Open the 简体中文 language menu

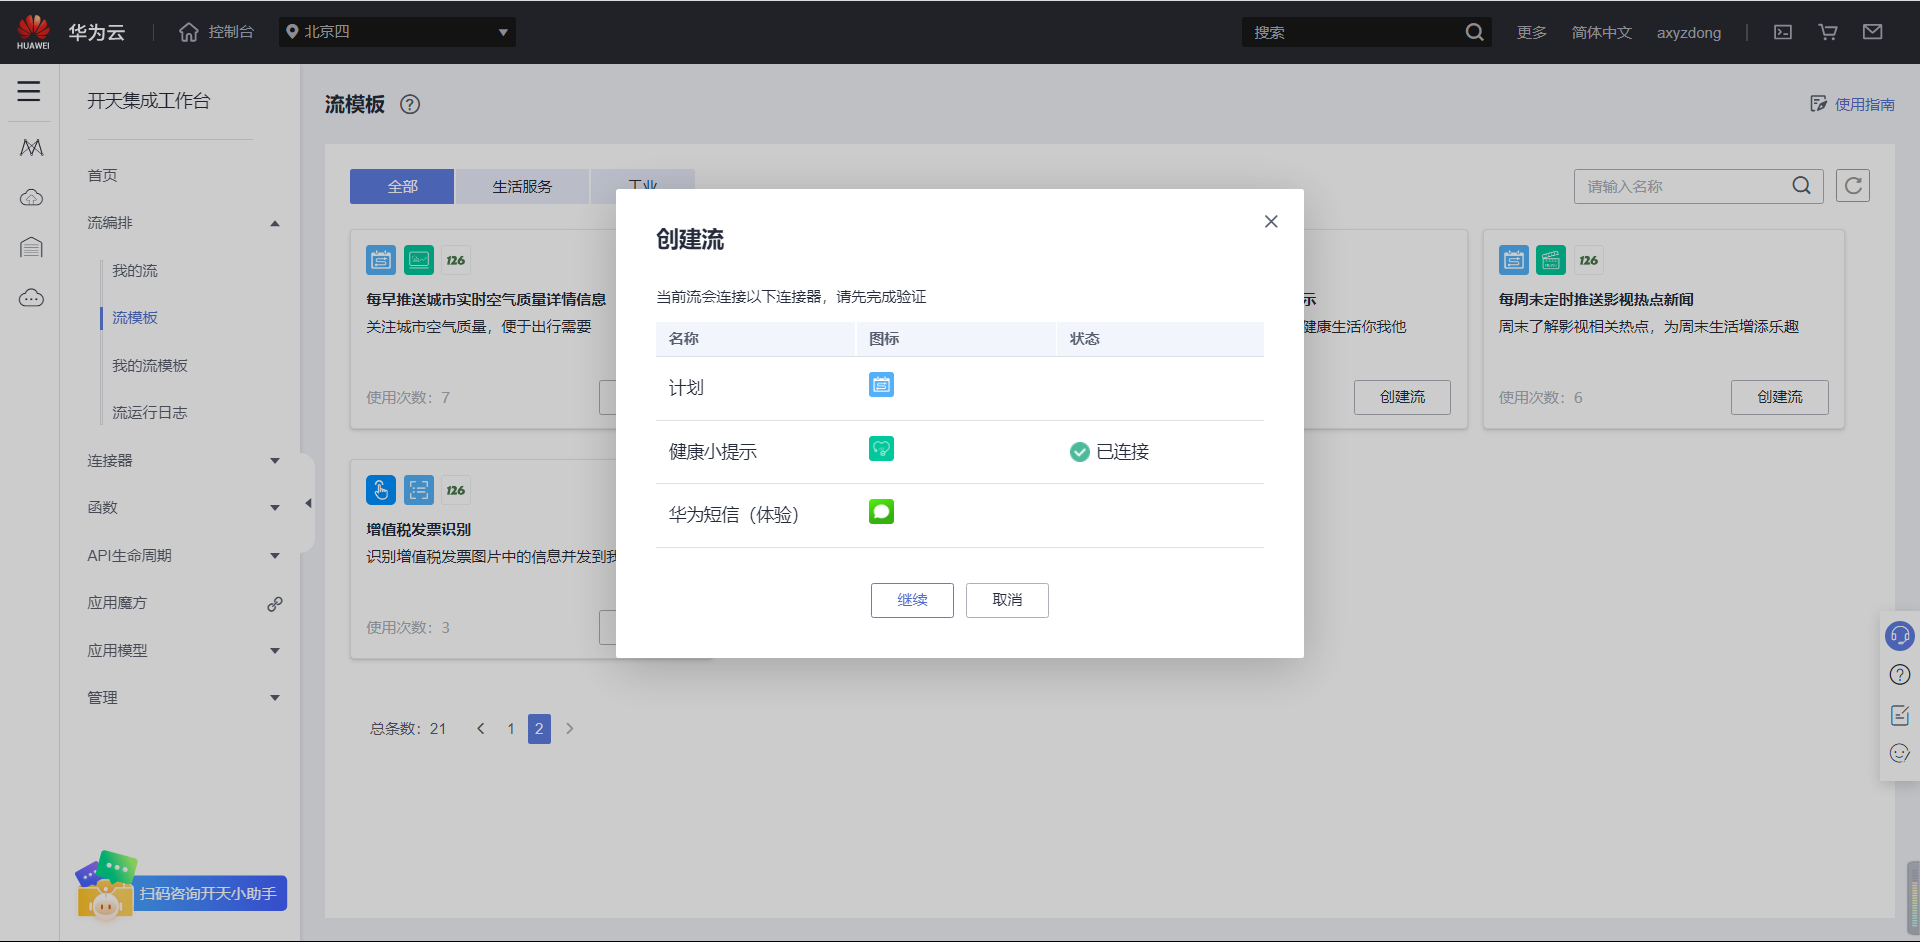(x=1601, y=32)
